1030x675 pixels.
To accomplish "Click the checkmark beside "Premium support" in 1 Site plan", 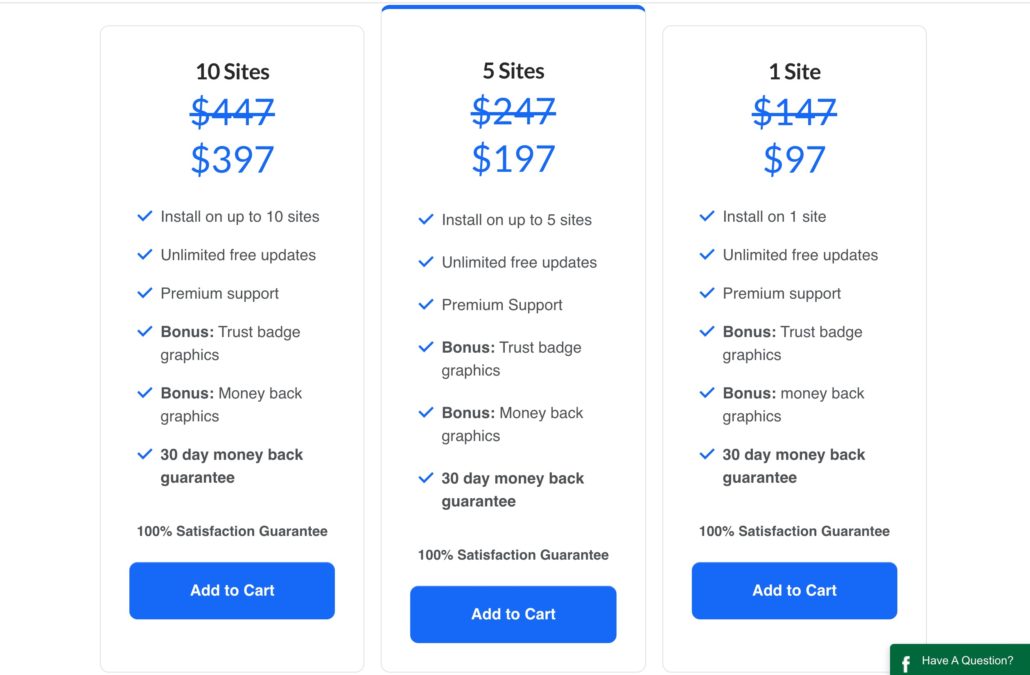I will (707, 293).
